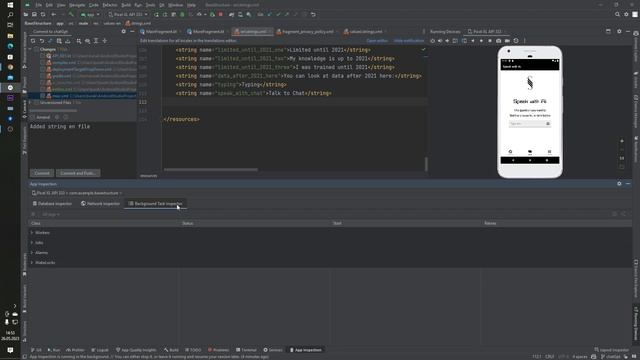Image resolution: width=640 pixels, height=360 pixels.
Task: Open IDE settings gear icon at top right toolbar
Action: [x=626, y=14]
